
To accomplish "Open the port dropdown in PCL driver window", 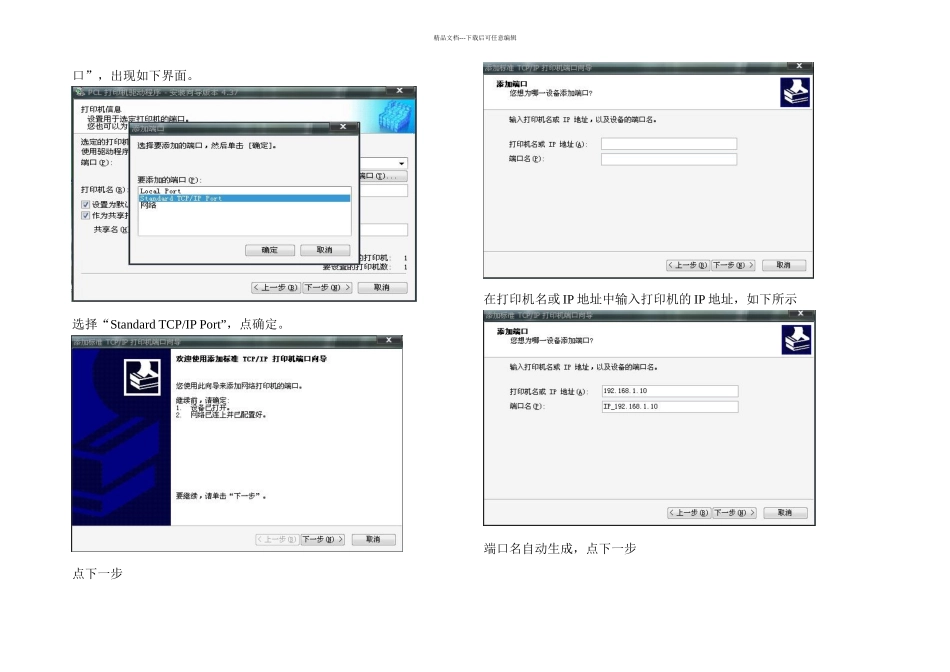I will 401,163.
